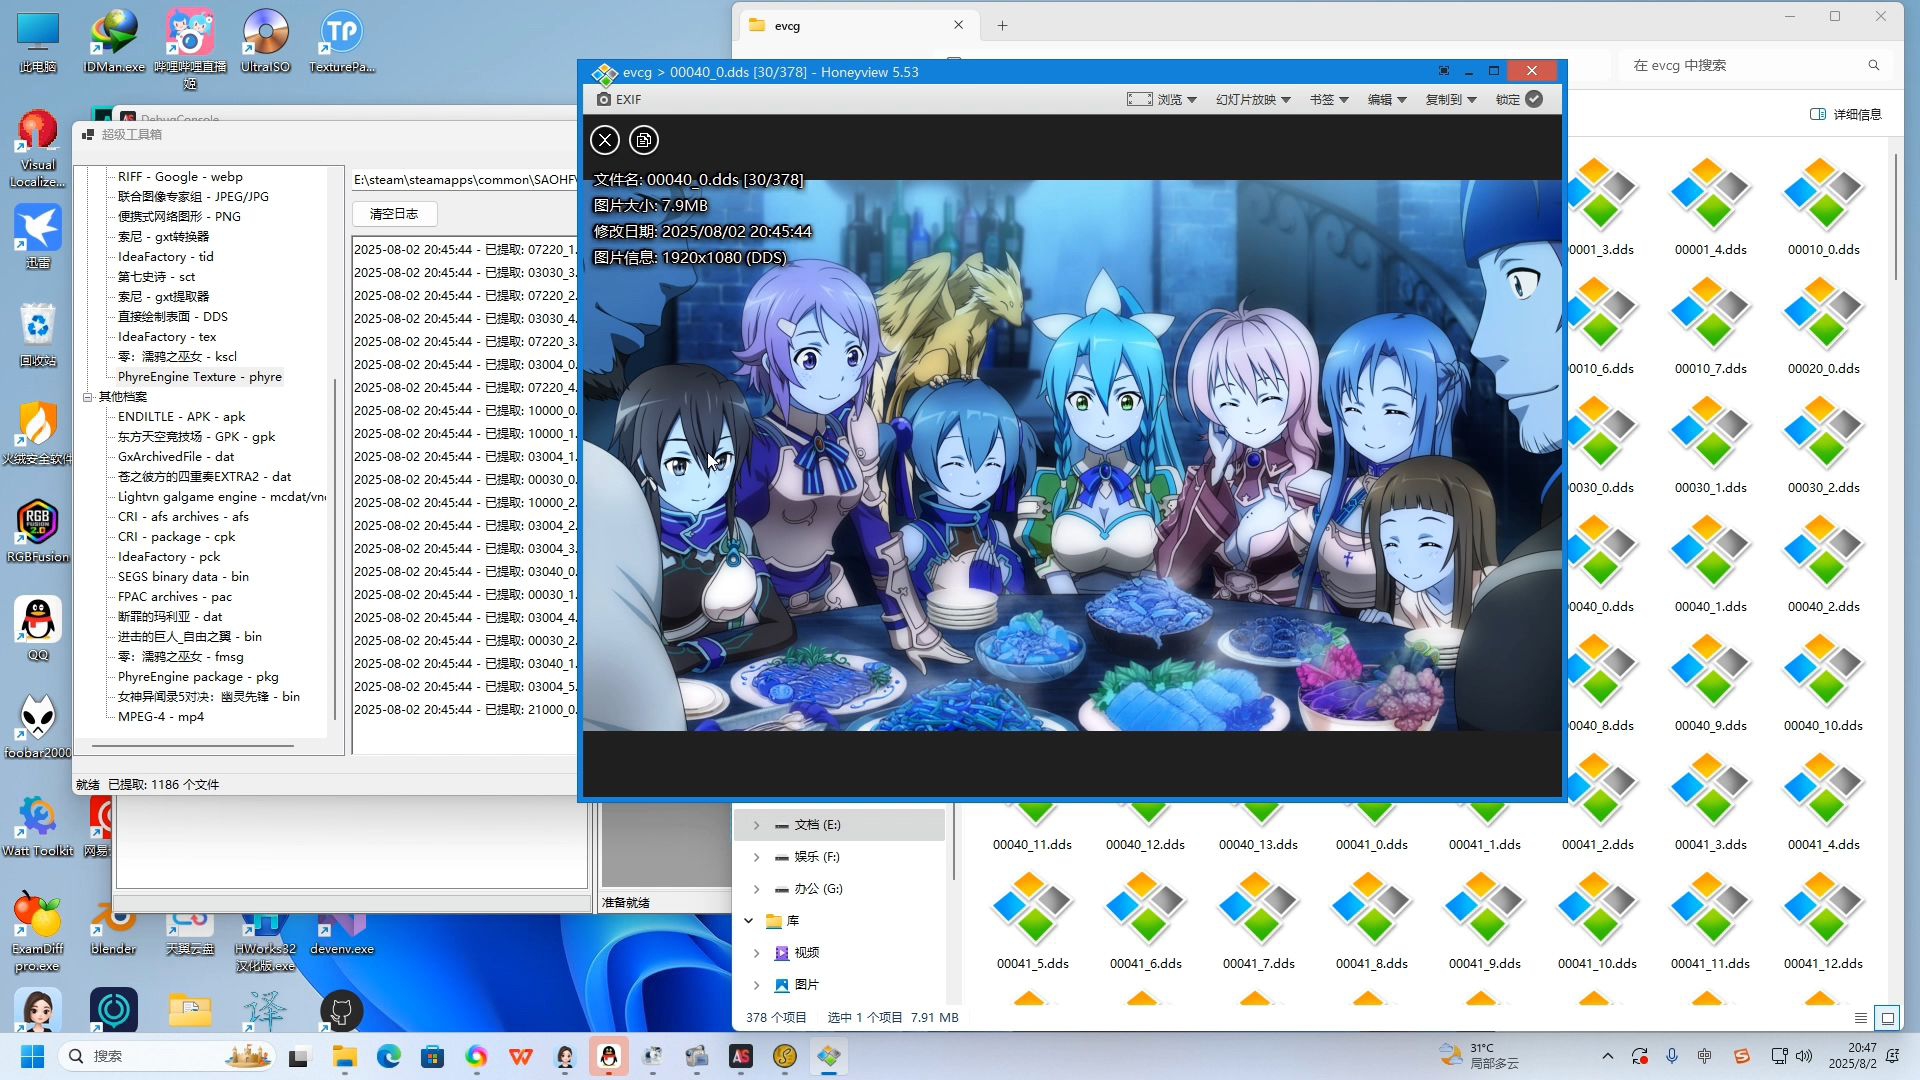Screen dimensions: 1920x1080
Task: Close the image info overlay in Honeyview
Action: (x=605, y=140)
